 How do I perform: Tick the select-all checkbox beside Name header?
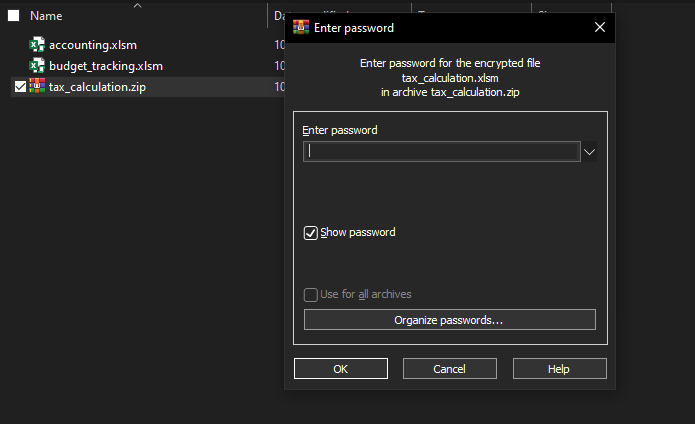pyautogui.click(x=14, y=16)
